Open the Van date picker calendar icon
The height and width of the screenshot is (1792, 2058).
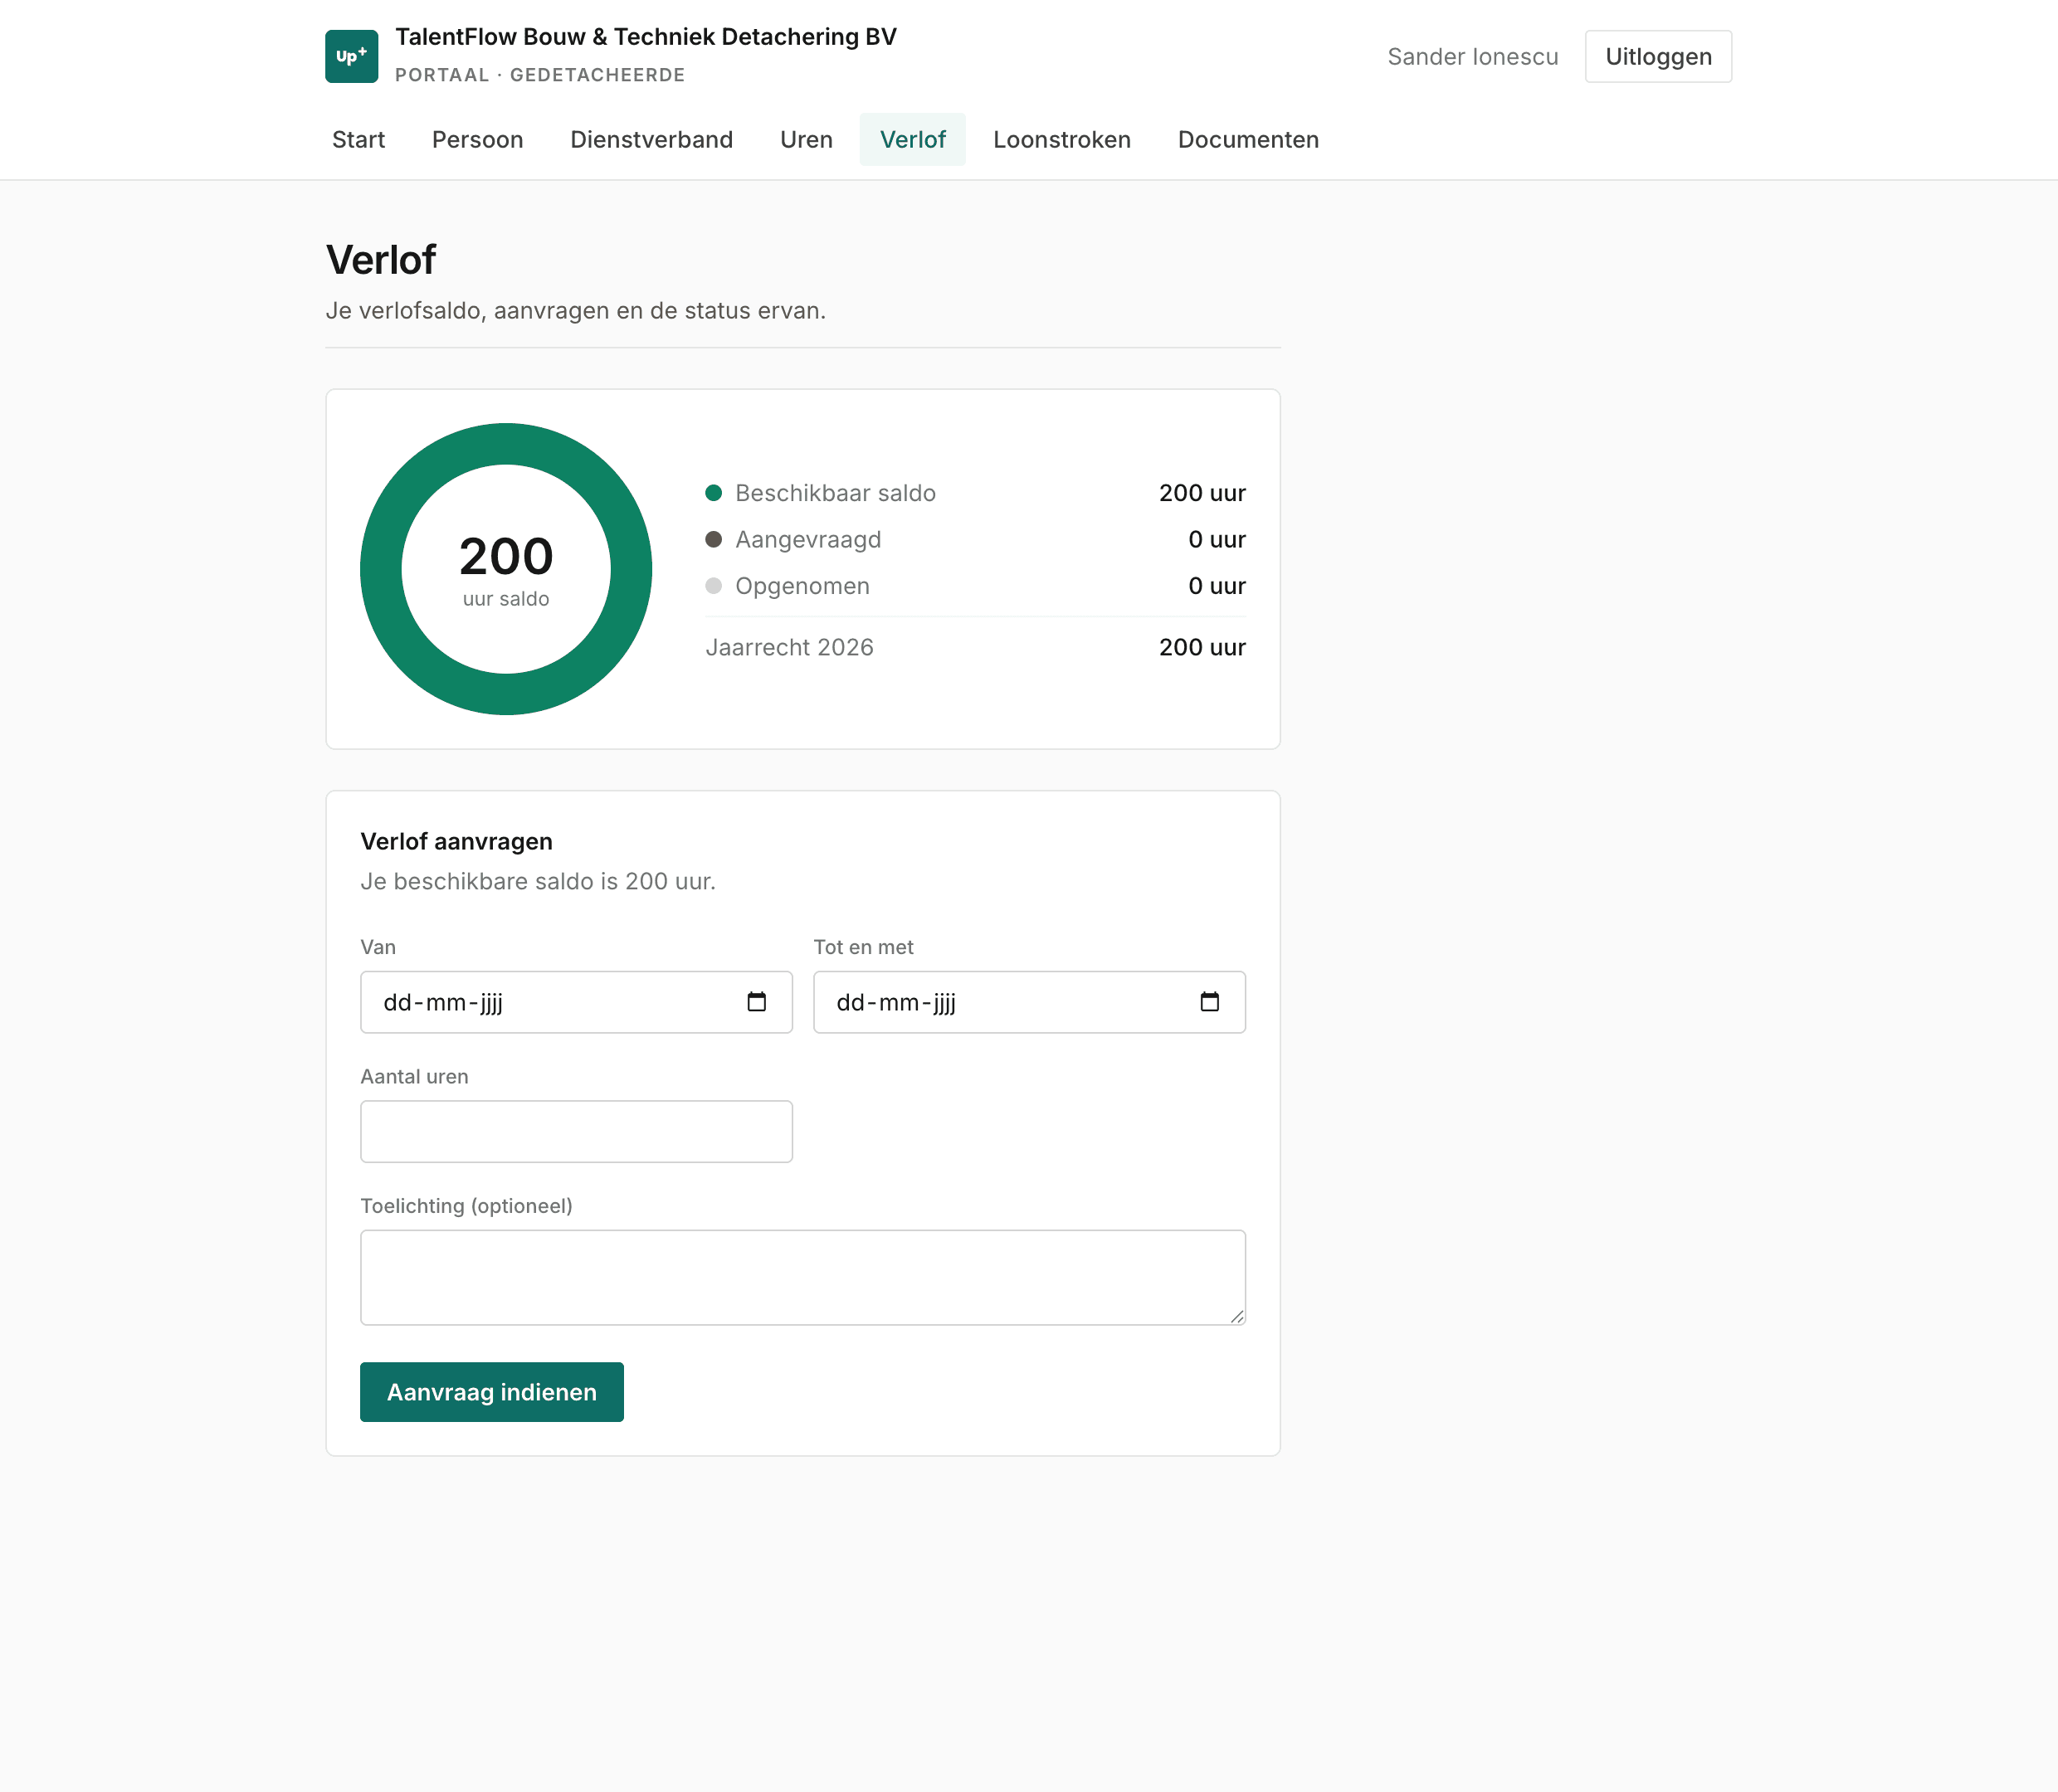click(756, 1002)
